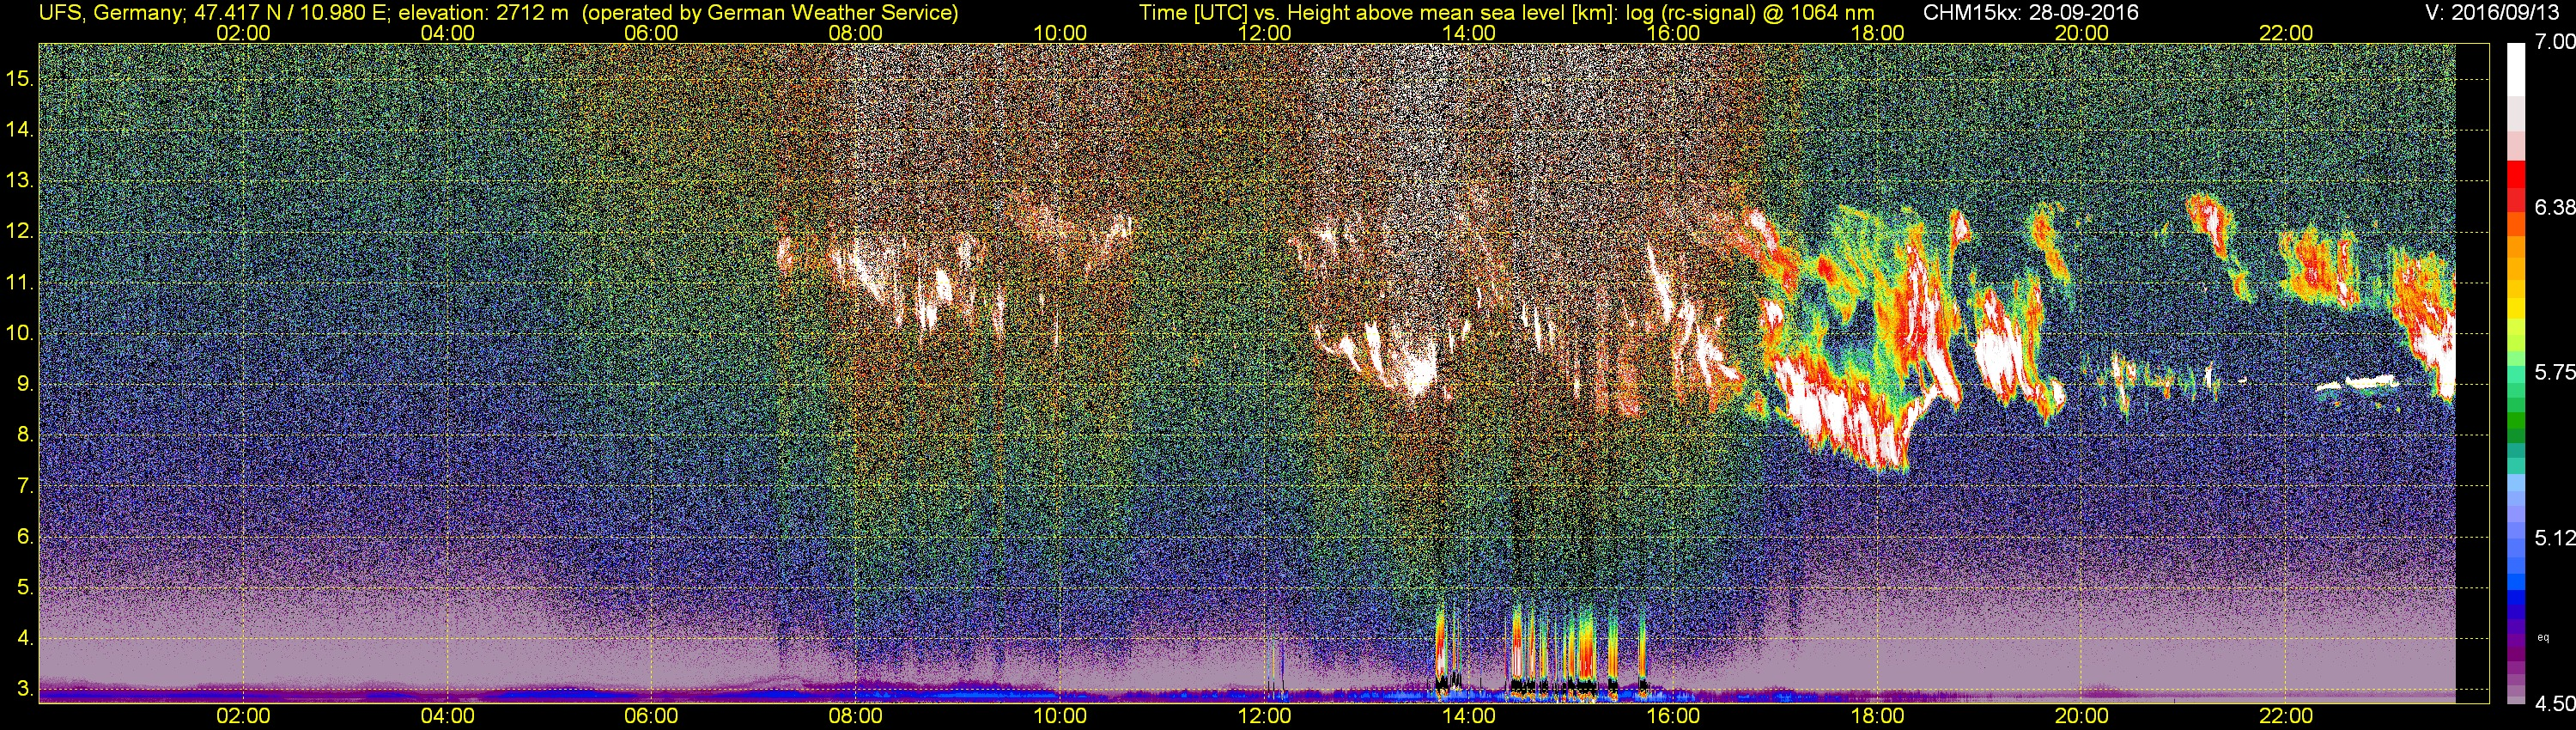Click the 5.12 colour scale value
This screenshot has height=730, width=2576.
2555,538
